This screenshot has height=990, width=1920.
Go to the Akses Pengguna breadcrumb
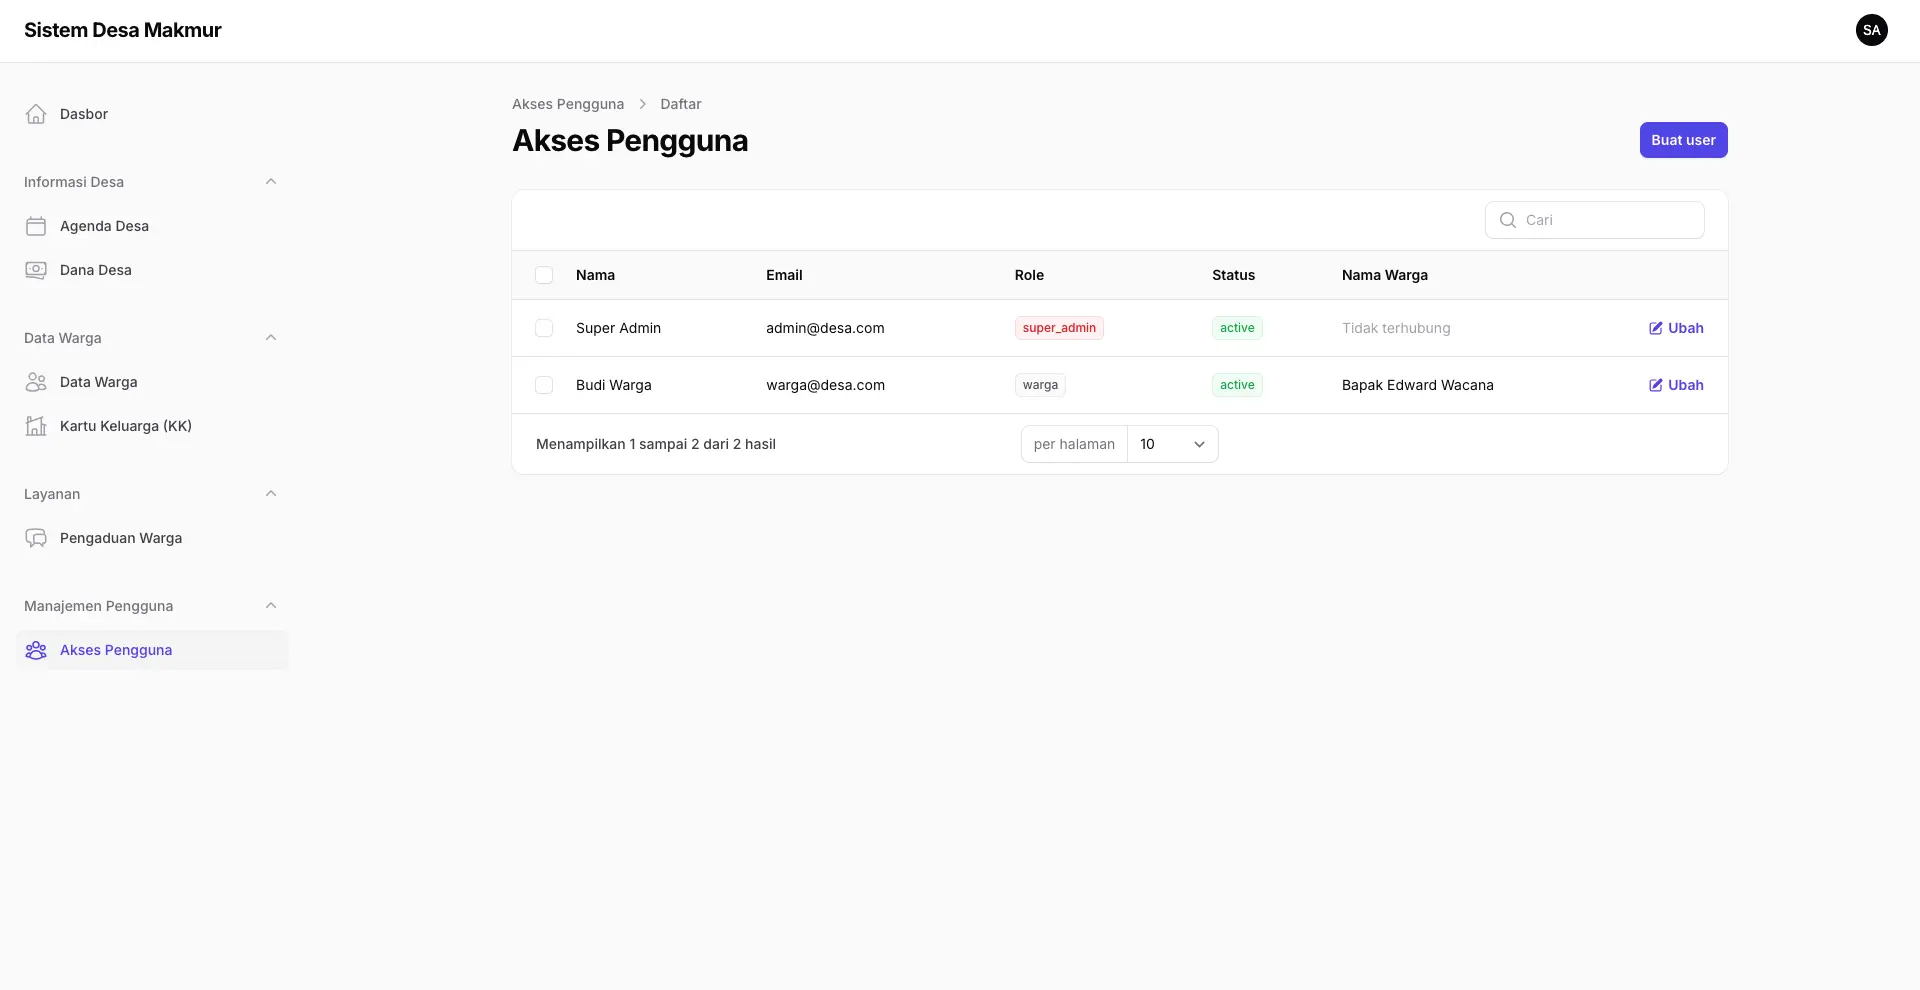click(x=567, y=104)
